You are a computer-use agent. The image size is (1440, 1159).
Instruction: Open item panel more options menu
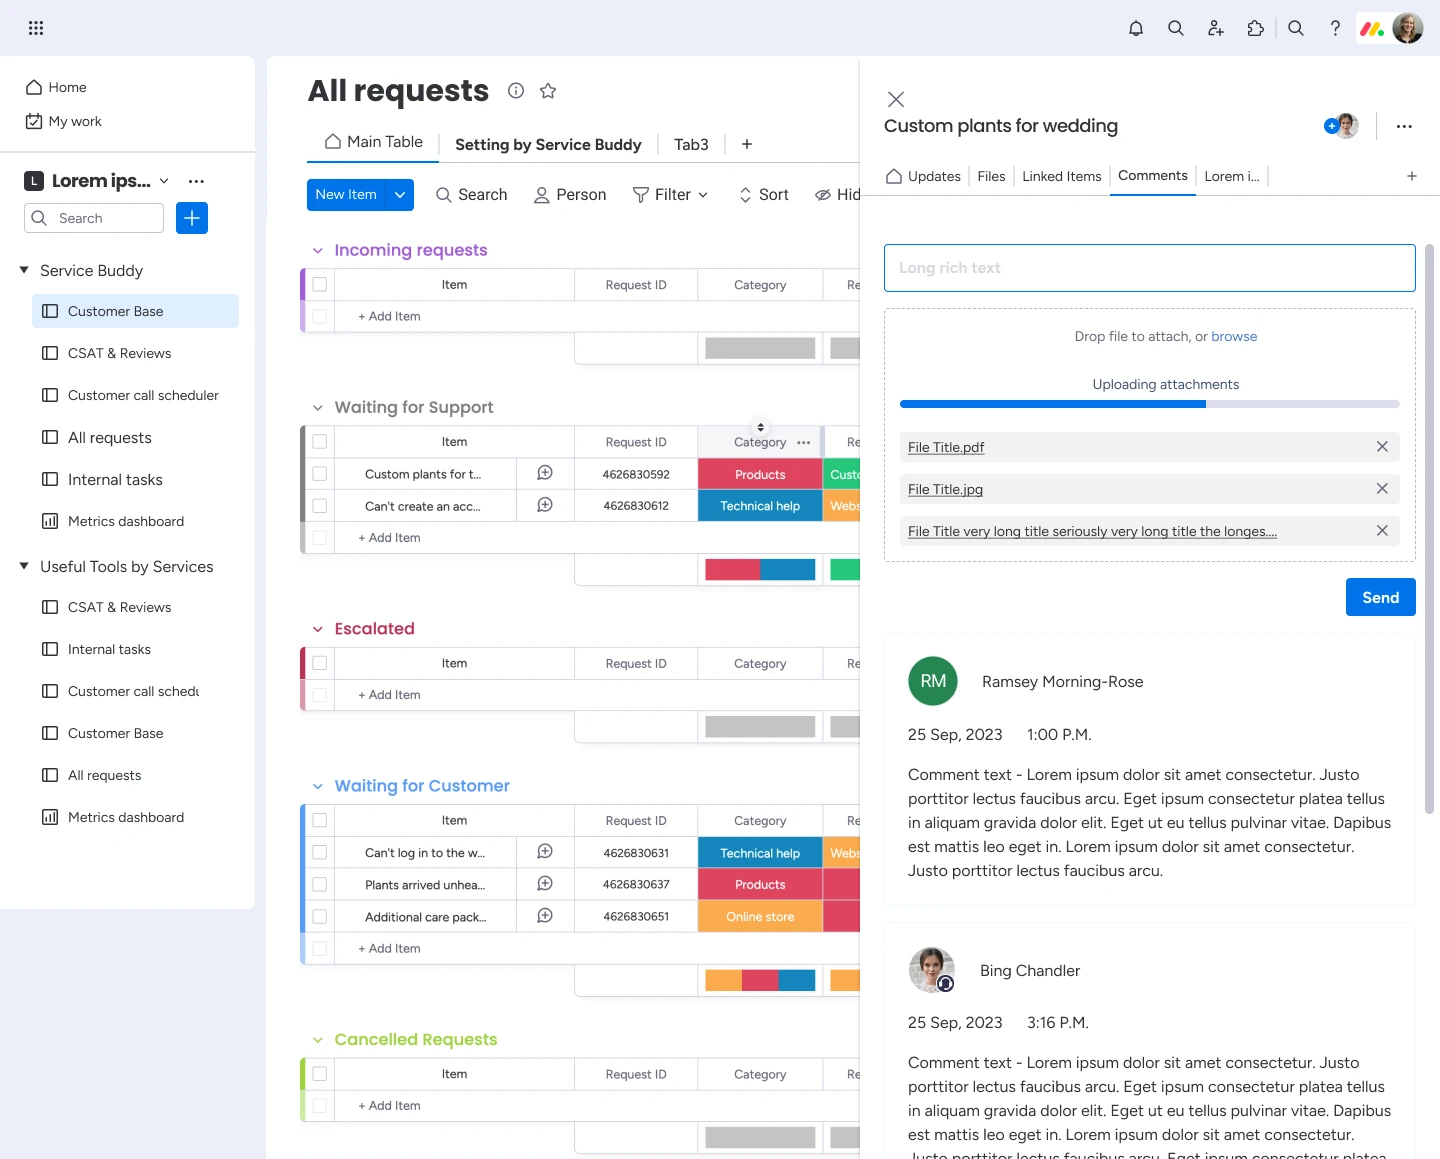coord(1404,126)
